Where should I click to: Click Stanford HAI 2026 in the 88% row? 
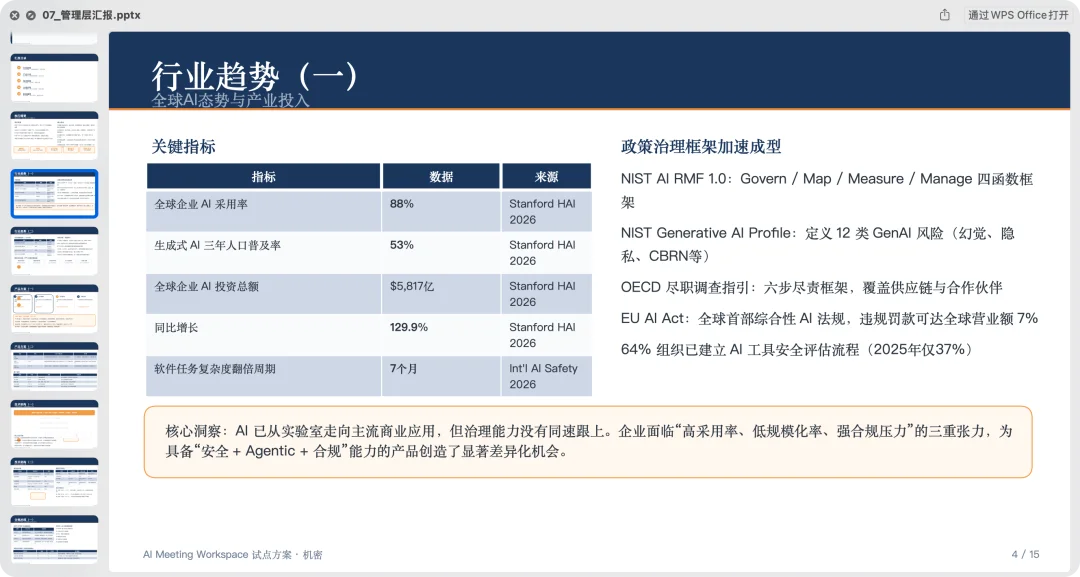pyautogui.click(x=546, y=211)
